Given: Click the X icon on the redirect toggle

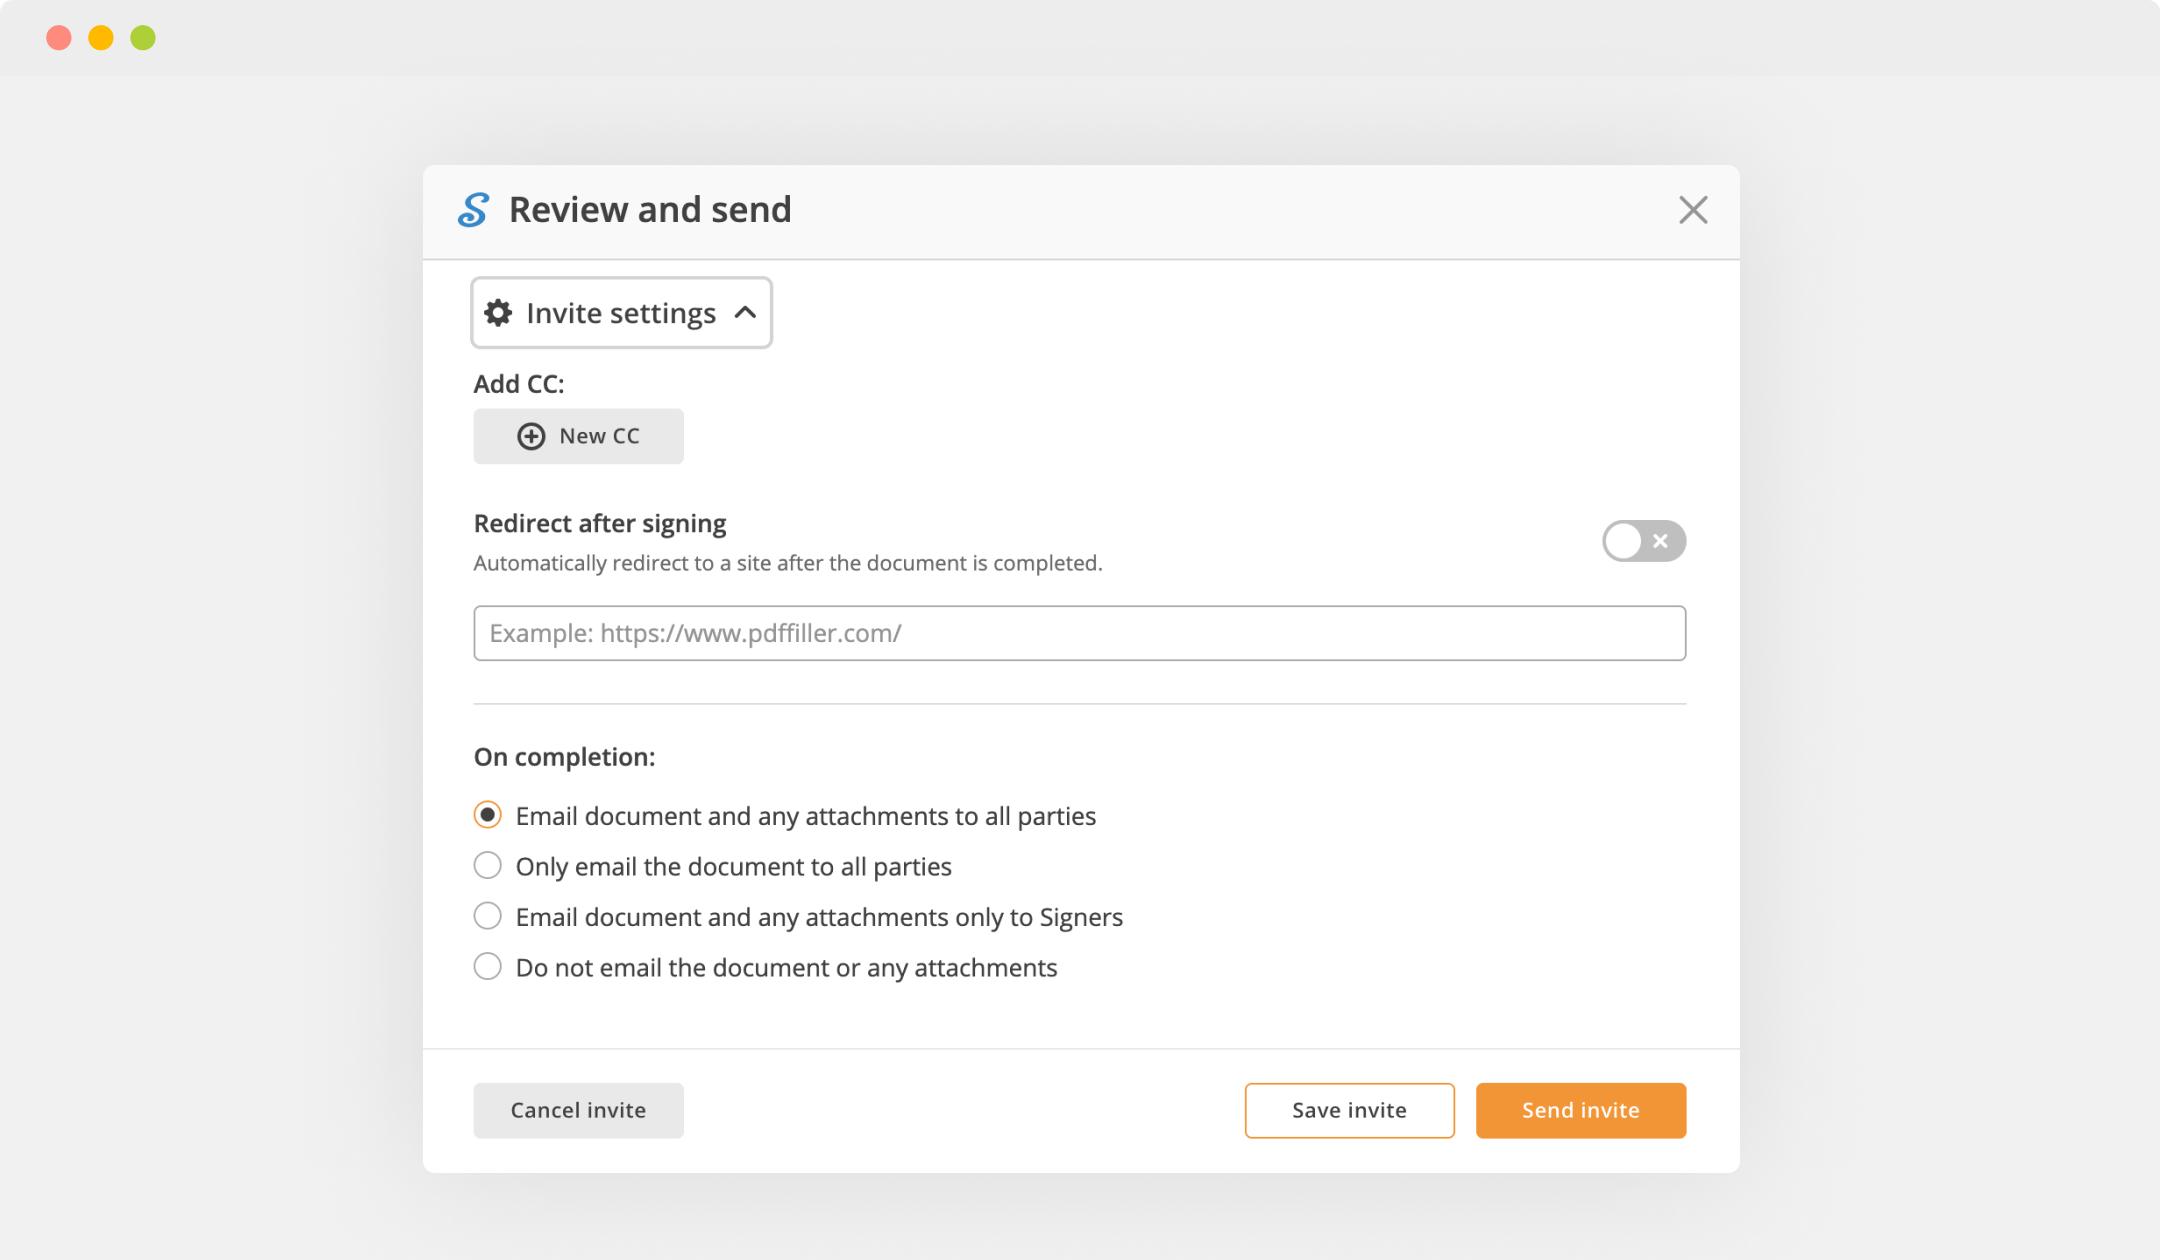Looking at the screenshot, I should [x=1661, y=541].
